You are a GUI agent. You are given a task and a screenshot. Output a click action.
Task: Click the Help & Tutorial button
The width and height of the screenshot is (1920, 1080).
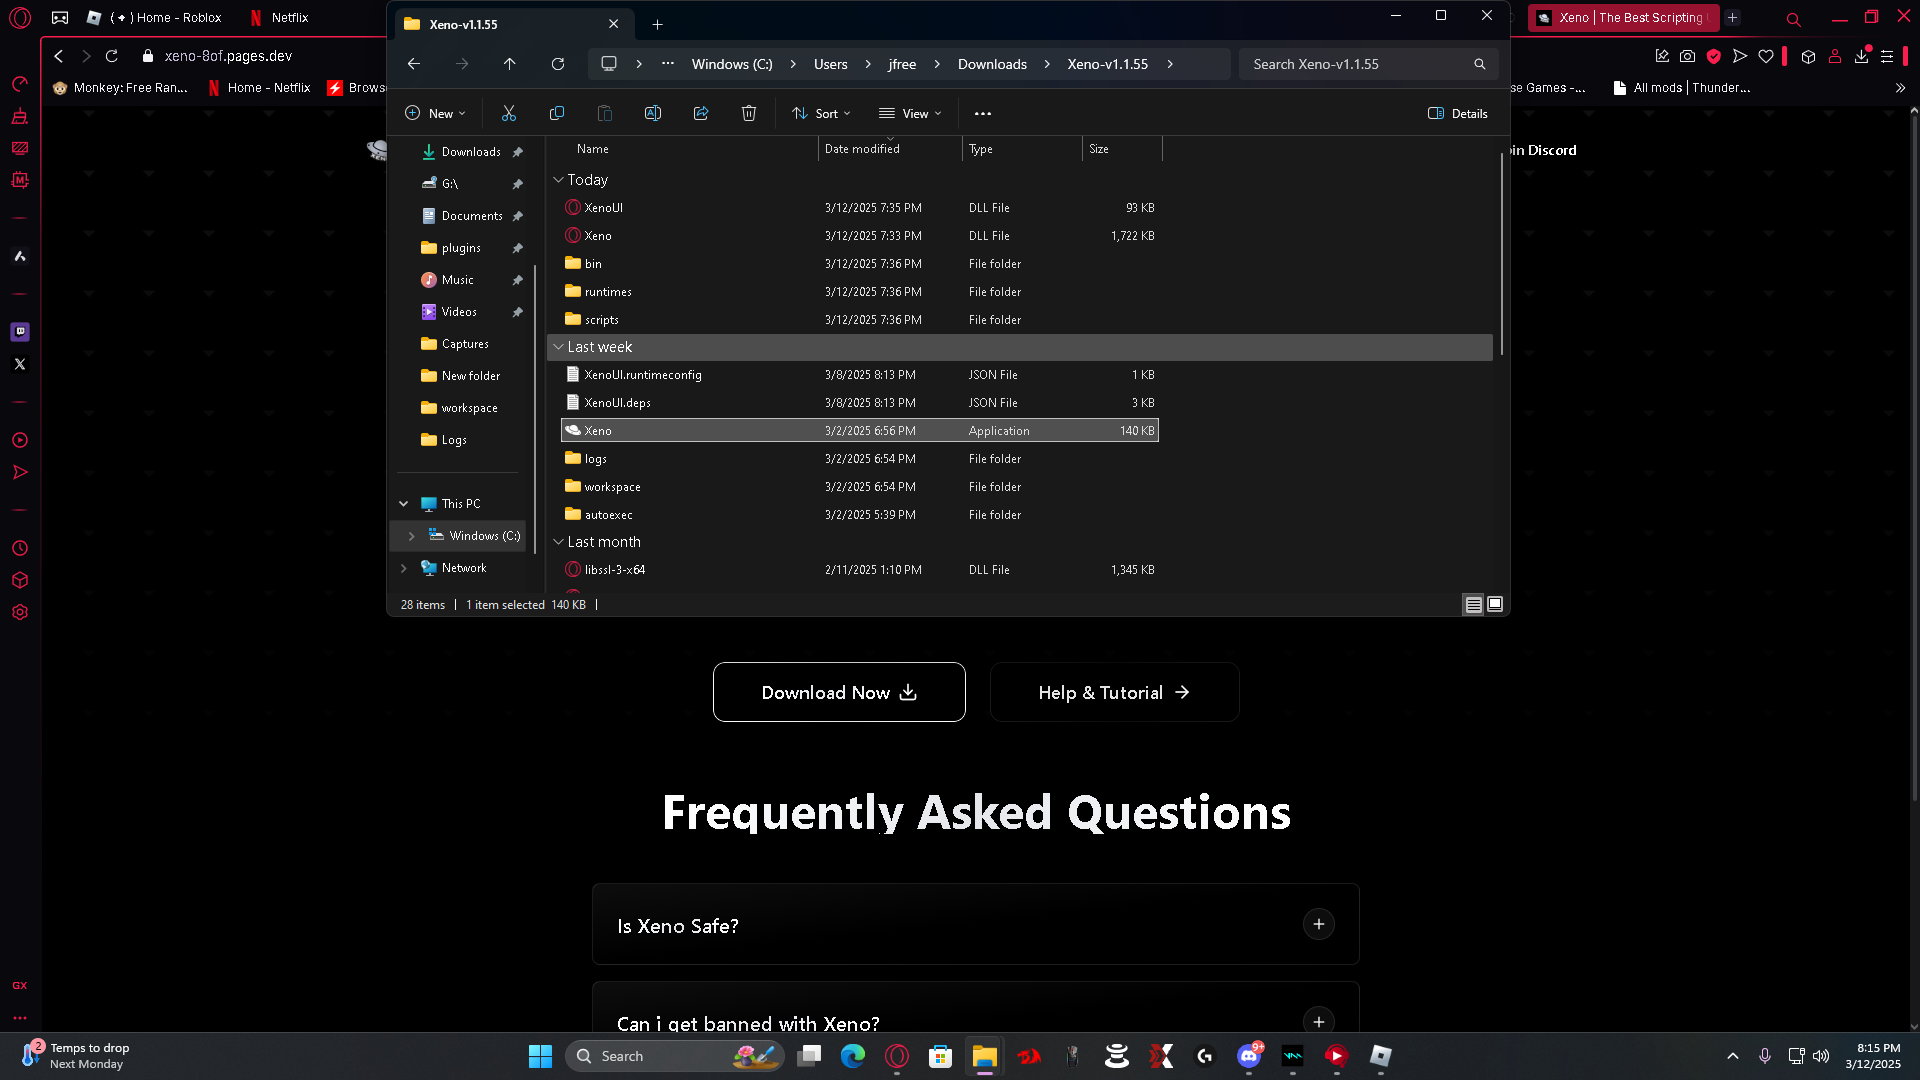(1114, 692)
